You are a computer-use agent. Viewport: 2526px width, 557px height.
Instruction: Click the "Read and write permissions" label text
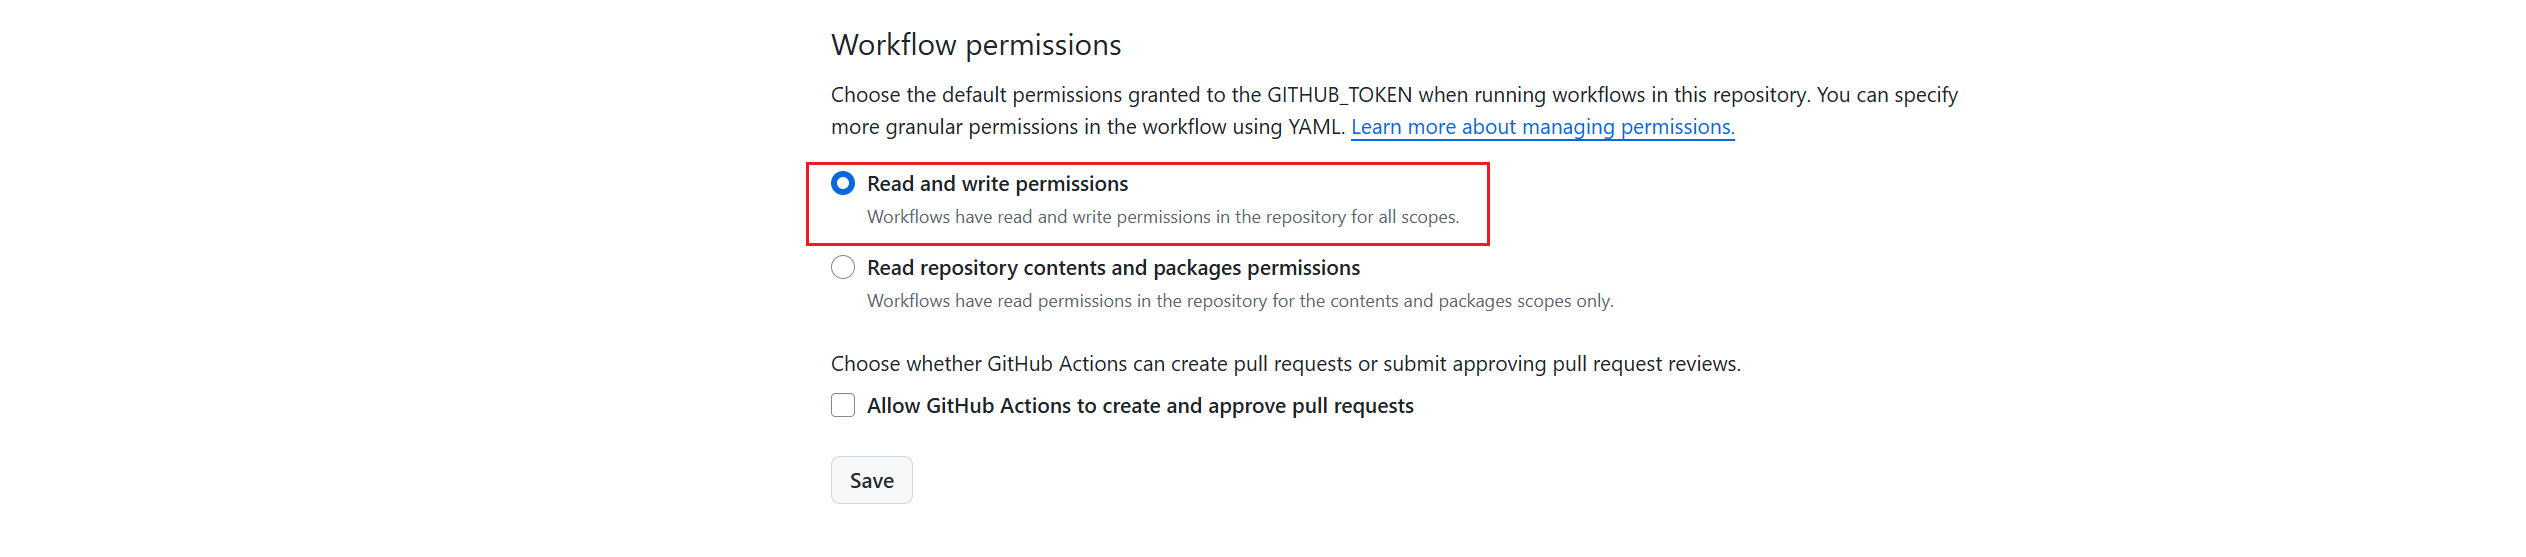point(997,184)
